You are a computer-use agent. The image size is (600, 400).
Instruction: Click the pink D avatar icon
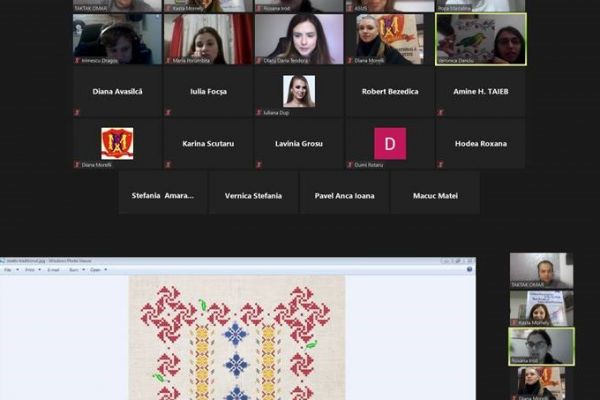tap(390, 142)
